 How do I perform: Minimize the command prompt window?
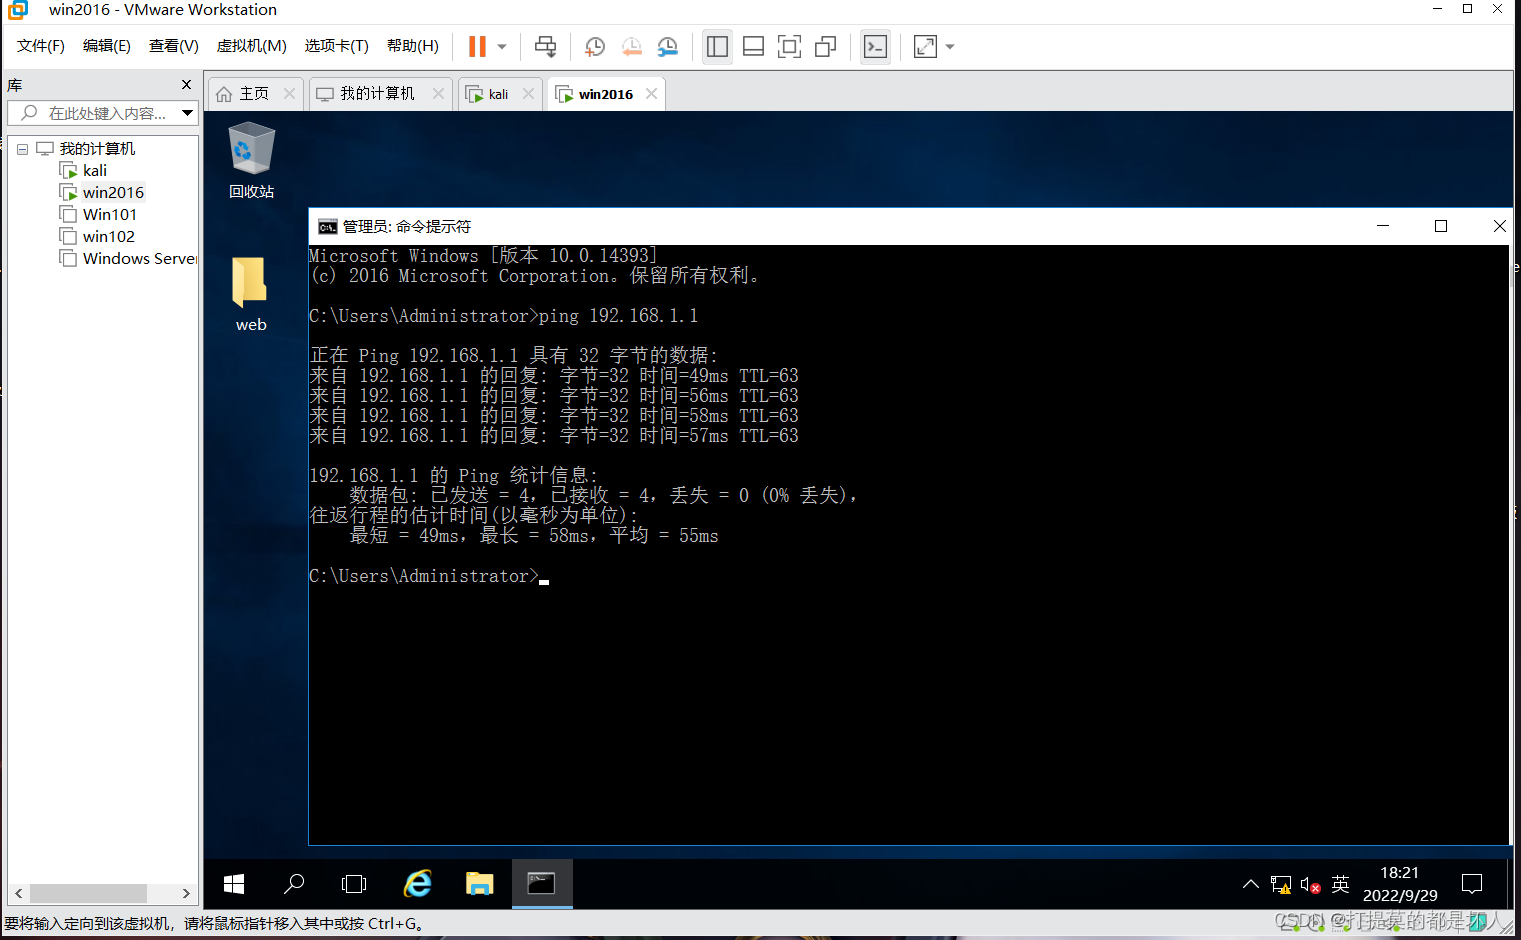coord(1383,226)
